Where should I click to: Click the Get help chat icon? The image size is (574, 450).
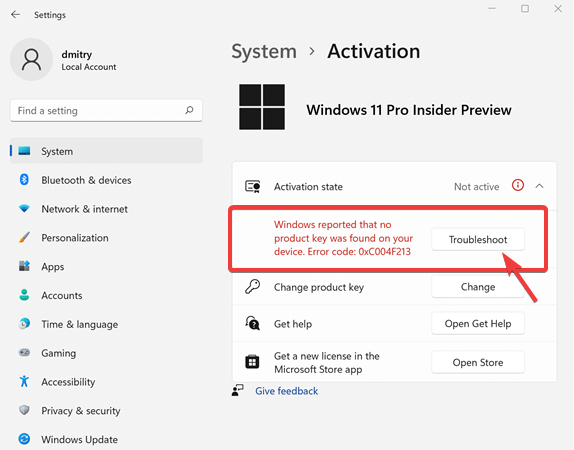(253, 323)
